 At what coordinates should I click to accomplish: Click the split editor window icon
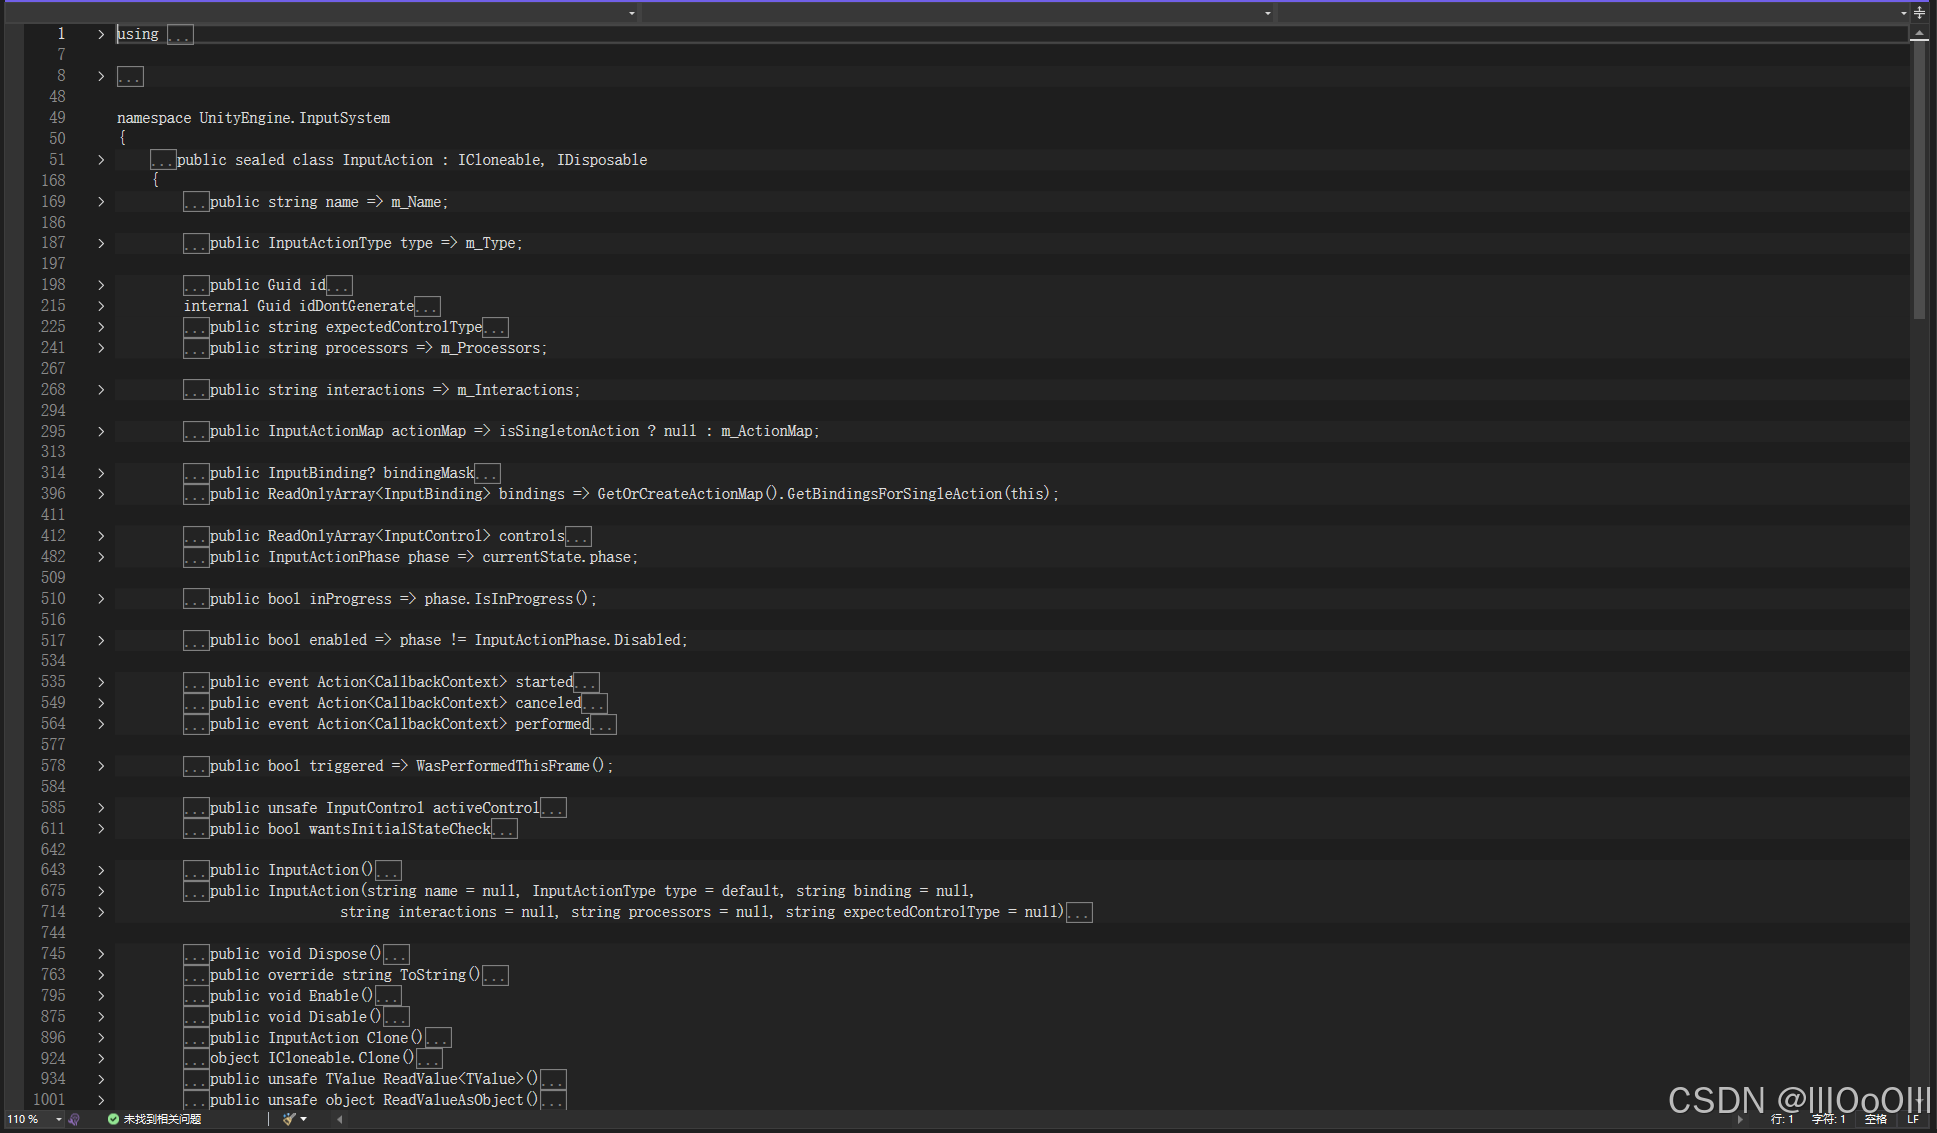[x=1919, y=13]
